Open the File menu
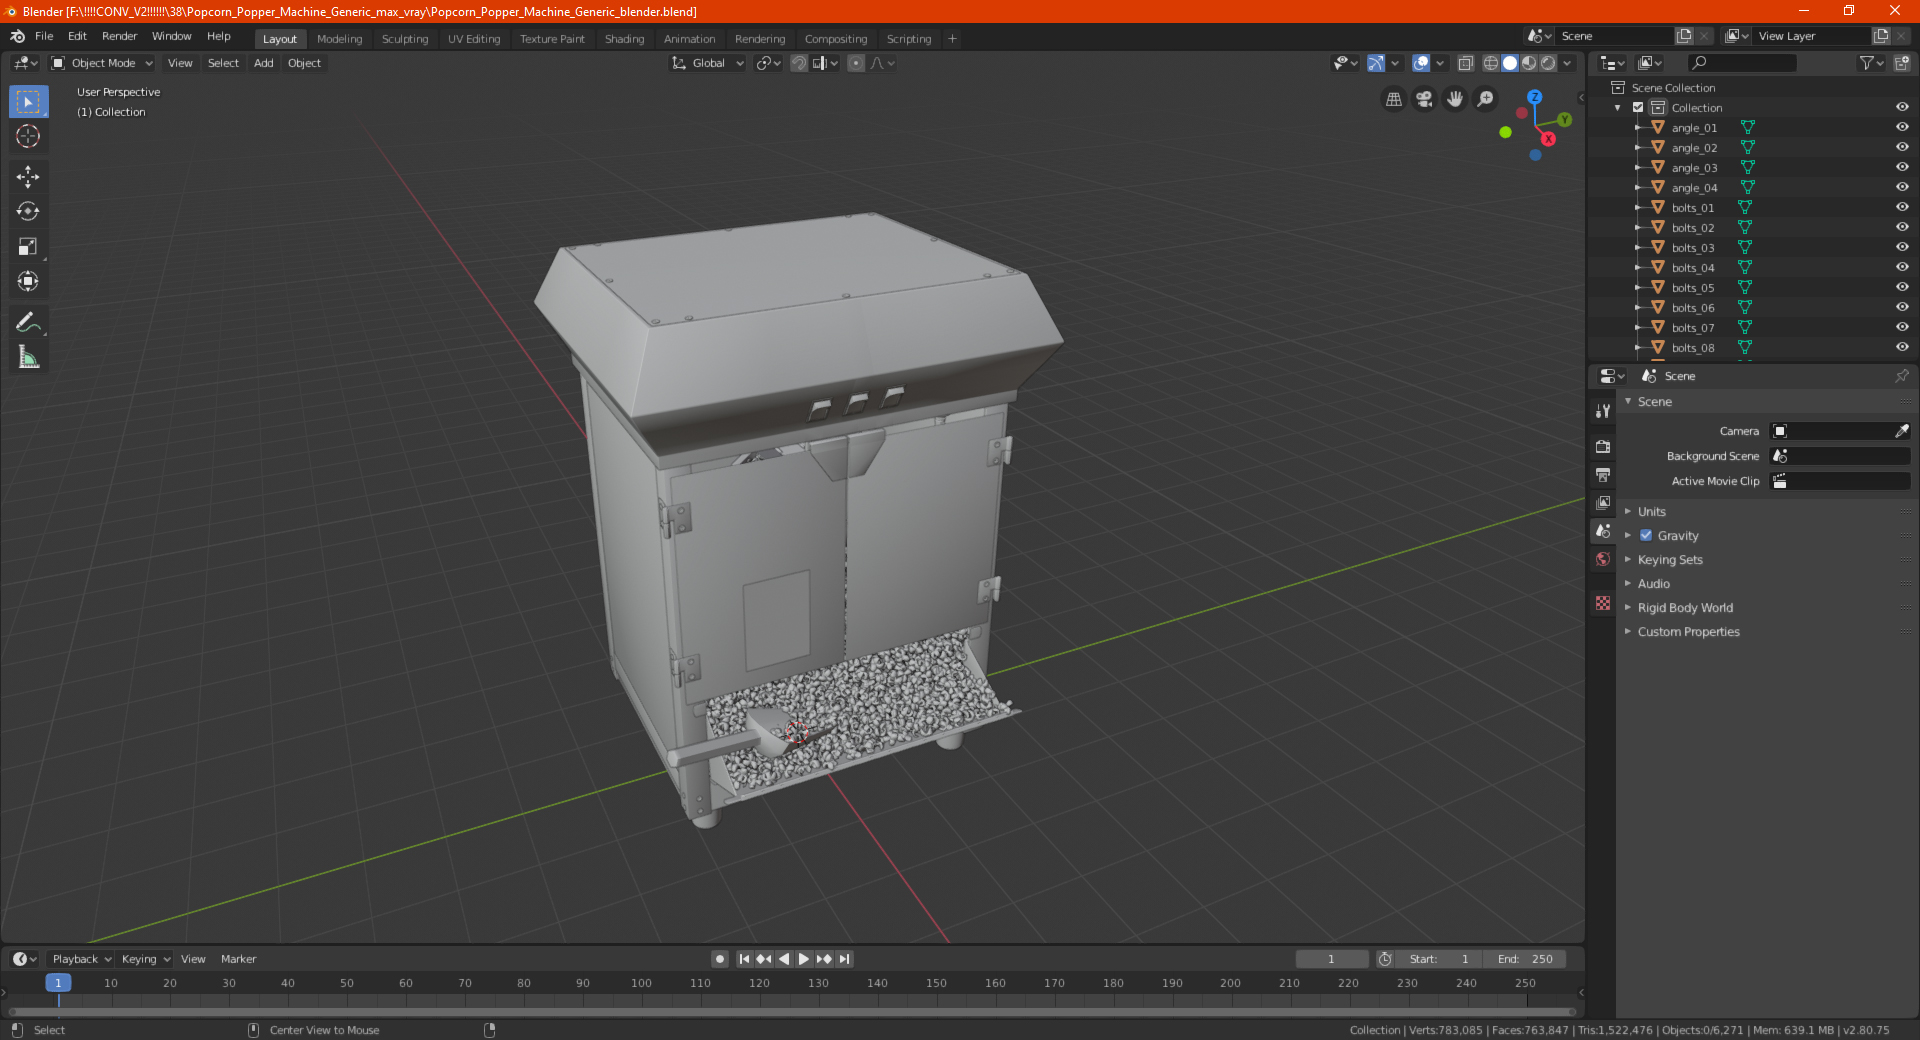This screenshot has height=1040, width=1920. [44, 36]
